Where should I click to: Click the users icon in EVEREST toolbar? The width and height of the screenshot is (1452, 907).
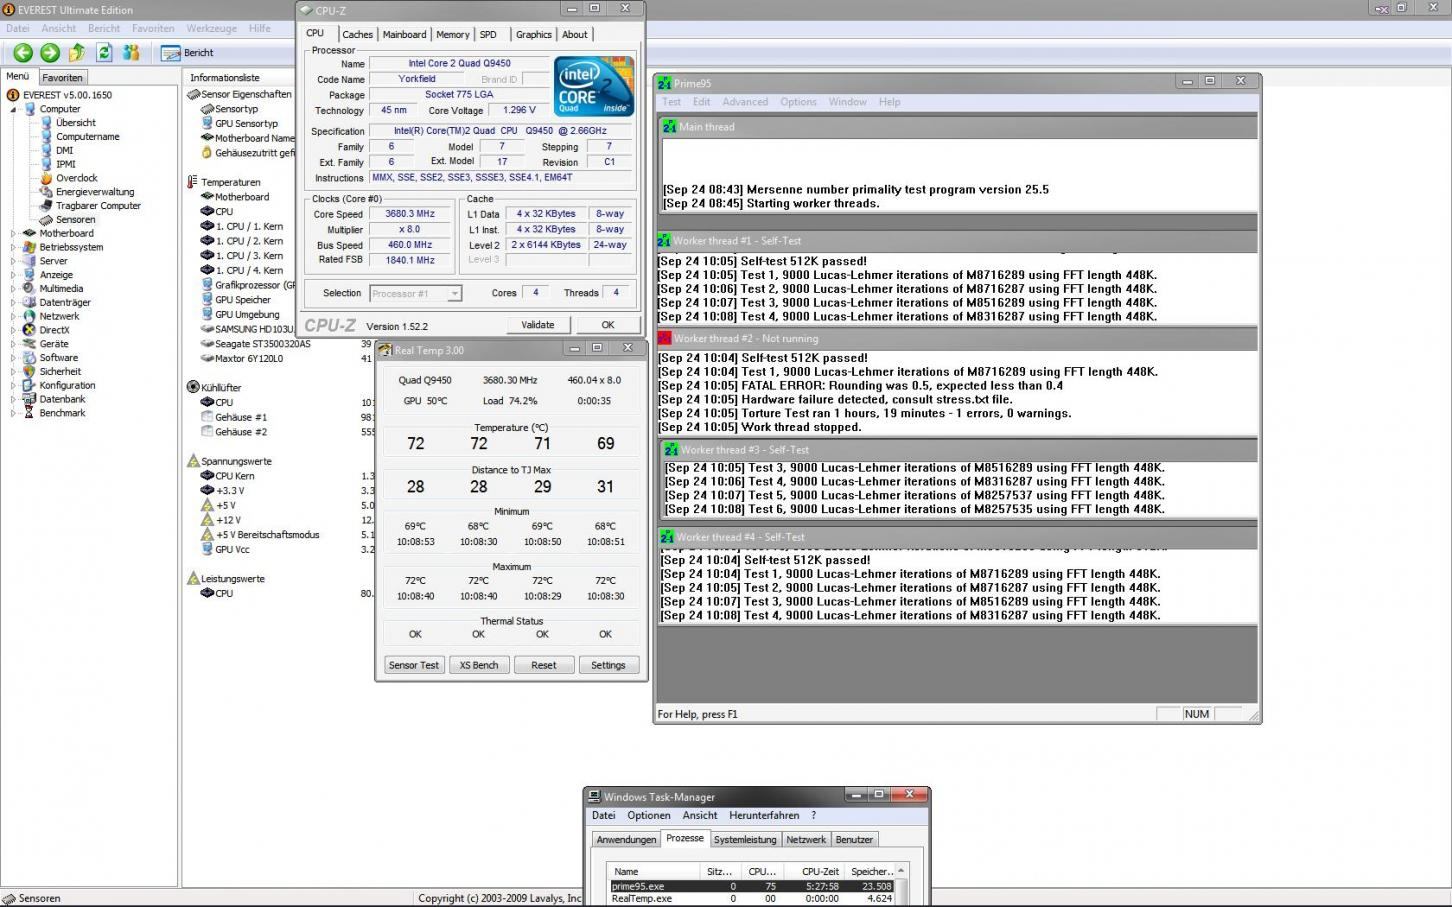[131, 53]
